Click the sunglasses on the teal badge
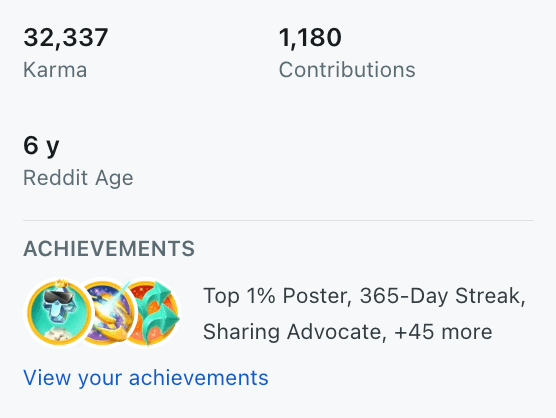The image size is (556, 418). (x=59, y=297)
